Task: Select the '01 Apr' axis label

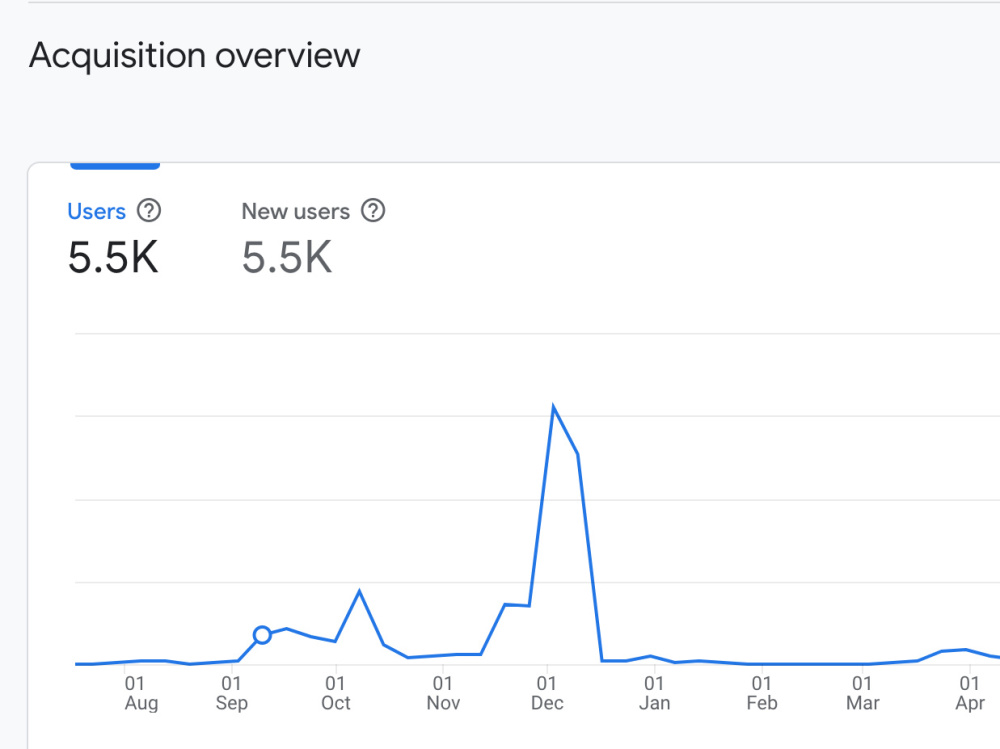Action: pyautogui.click(x=969, y=693)
